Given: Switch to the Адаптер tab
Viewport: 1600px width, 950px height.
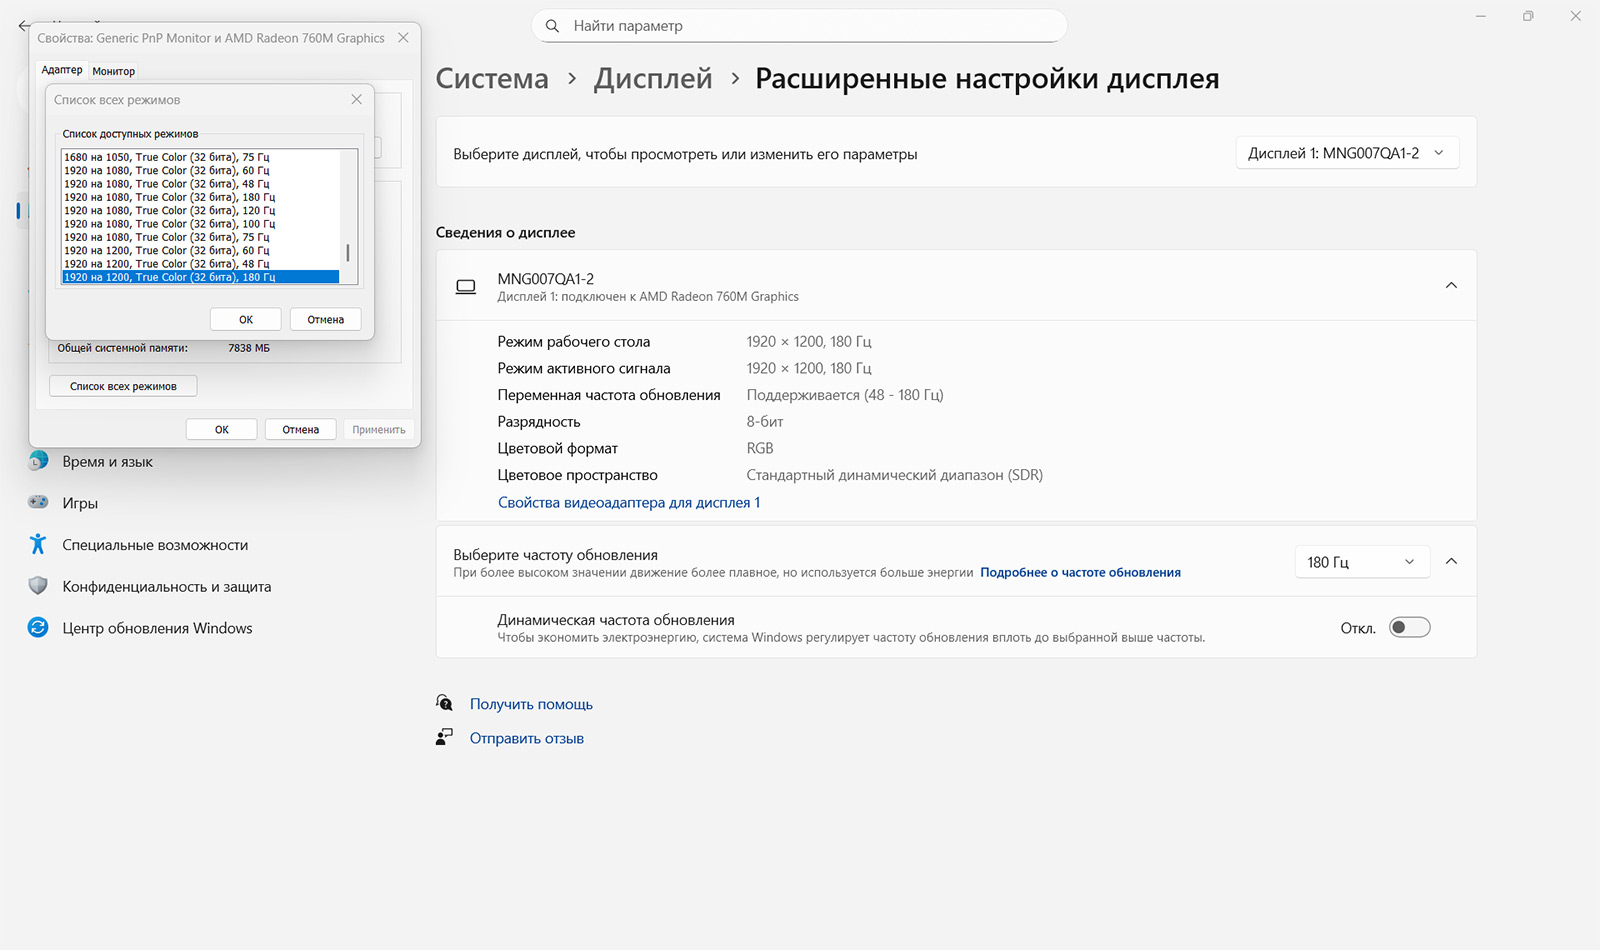Looking at the screenshot, I should tap(62, 70).
